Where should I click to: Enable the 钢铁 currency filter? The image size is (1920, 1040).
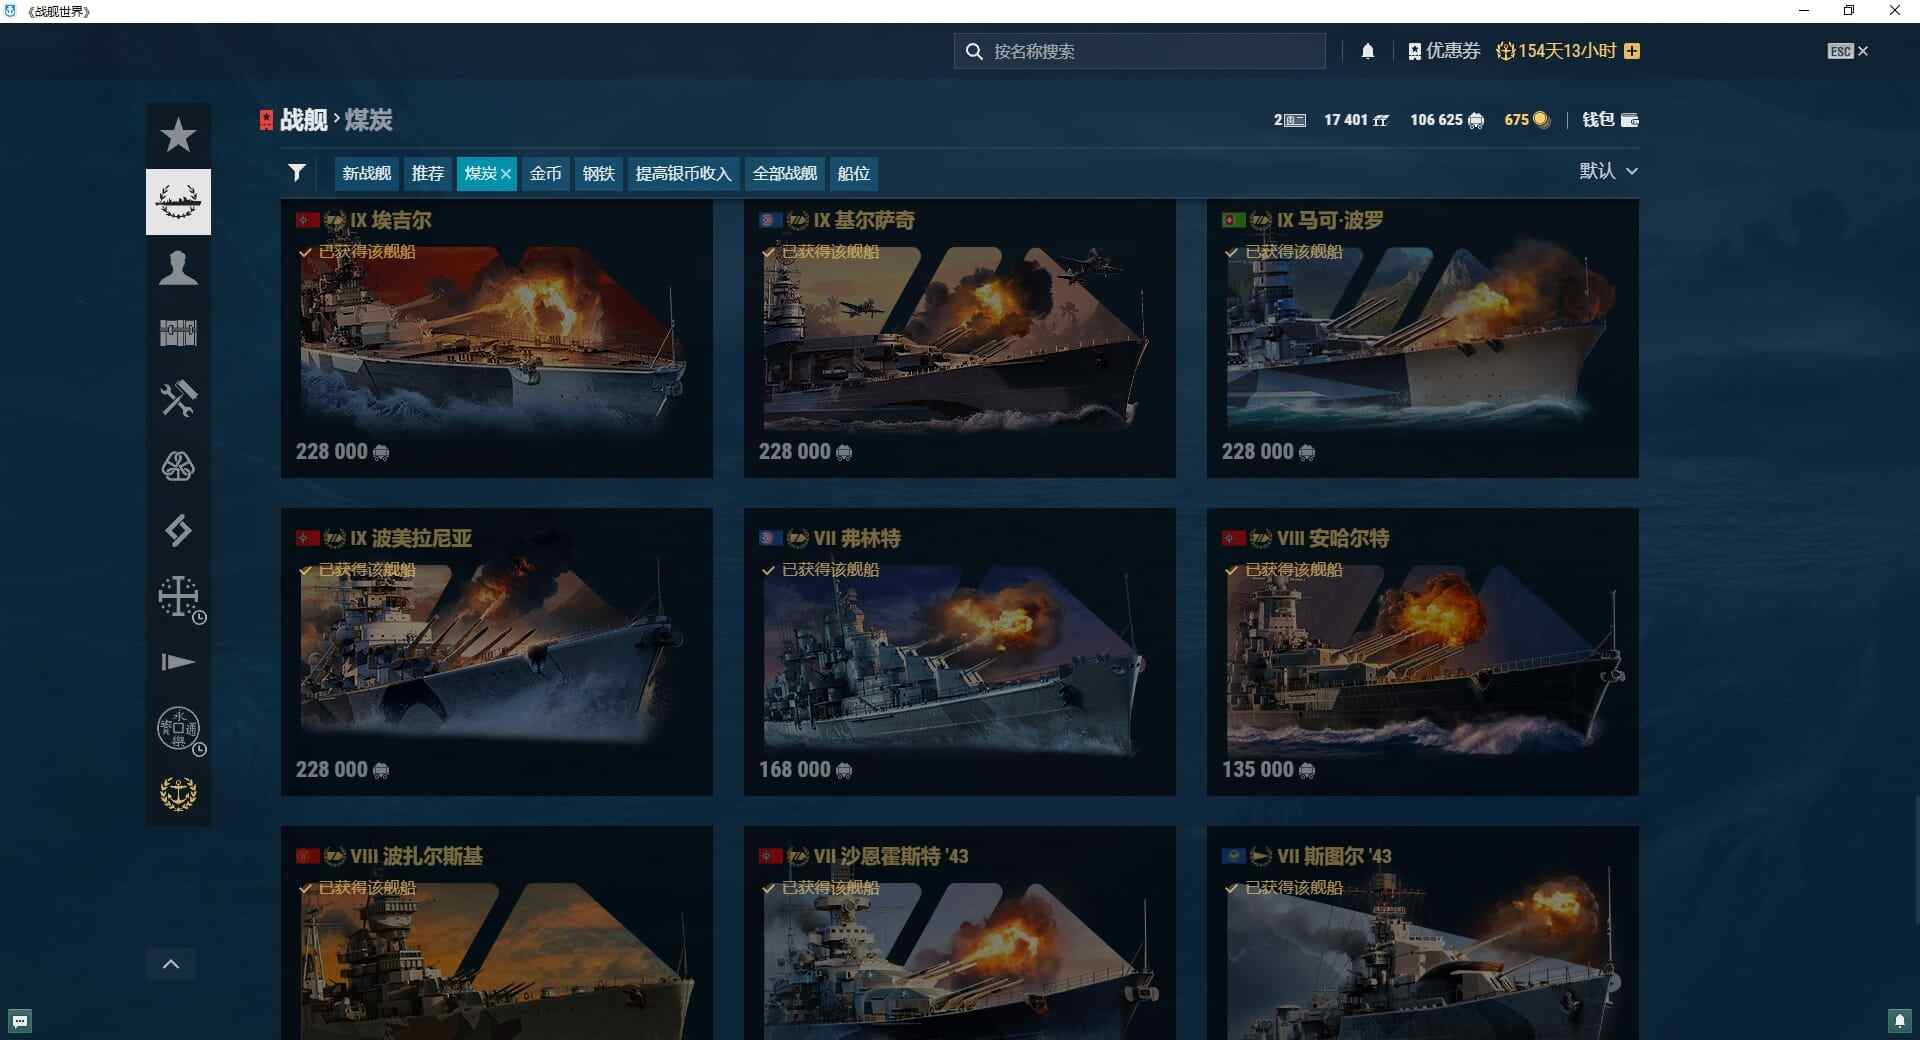598,173
